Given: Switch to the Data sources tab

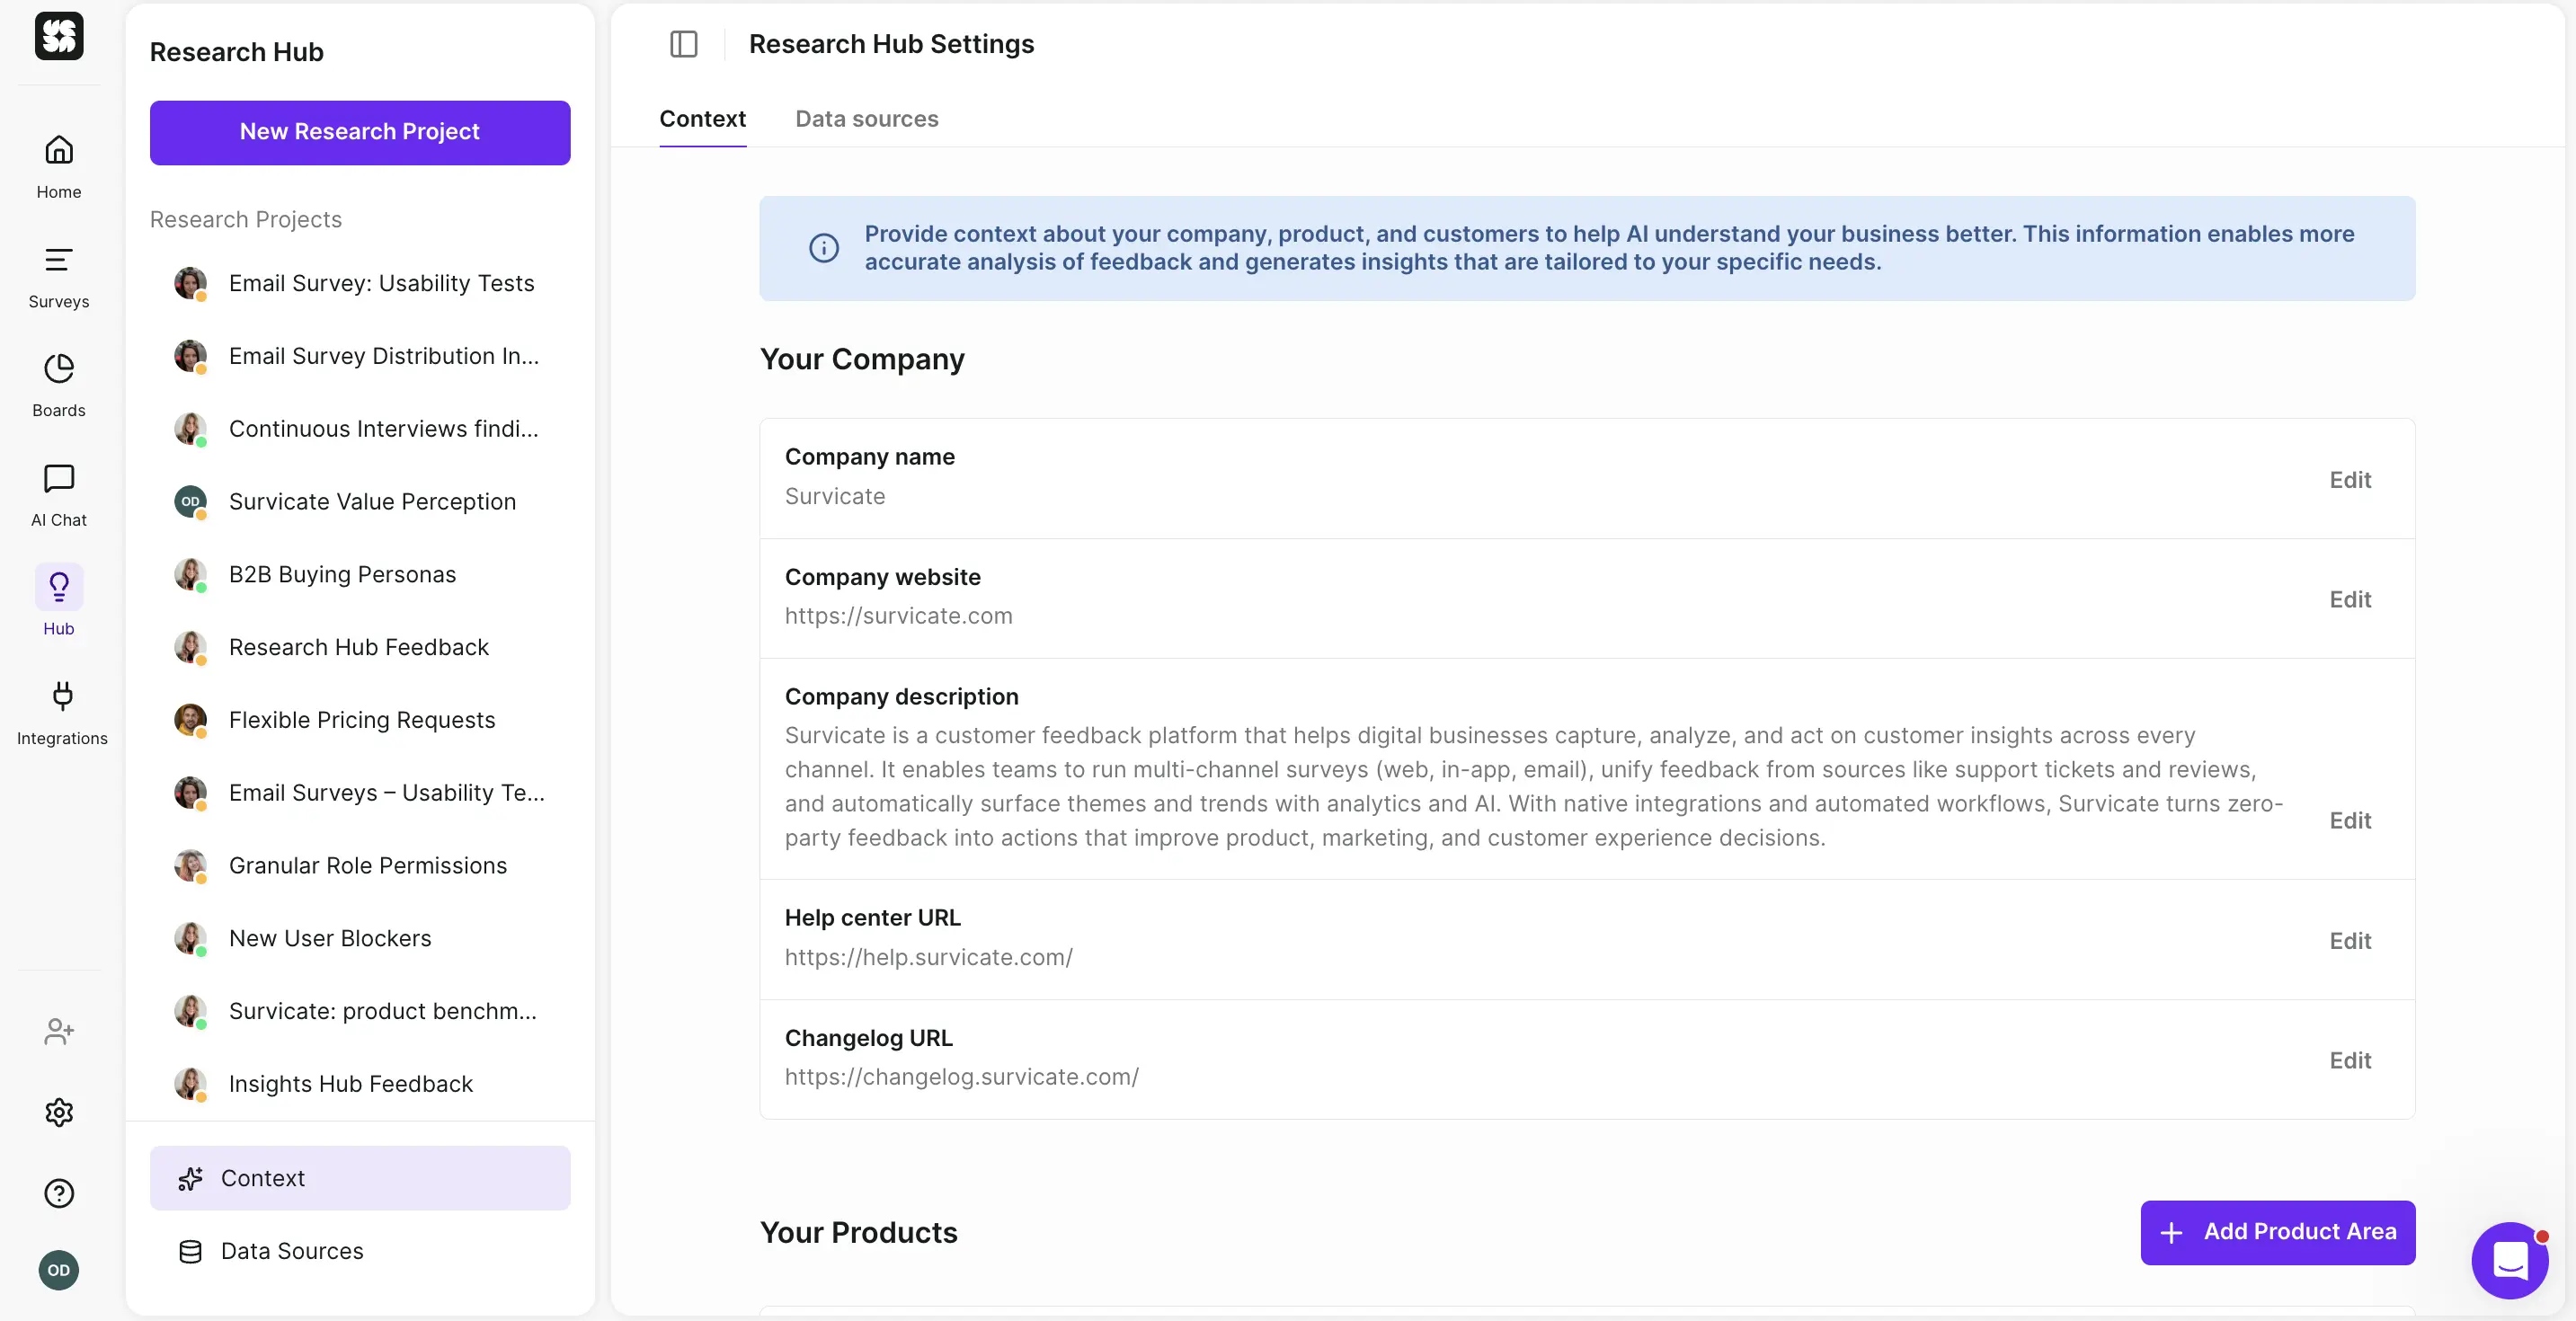Looking at the screenshot, I should [866, 119].
